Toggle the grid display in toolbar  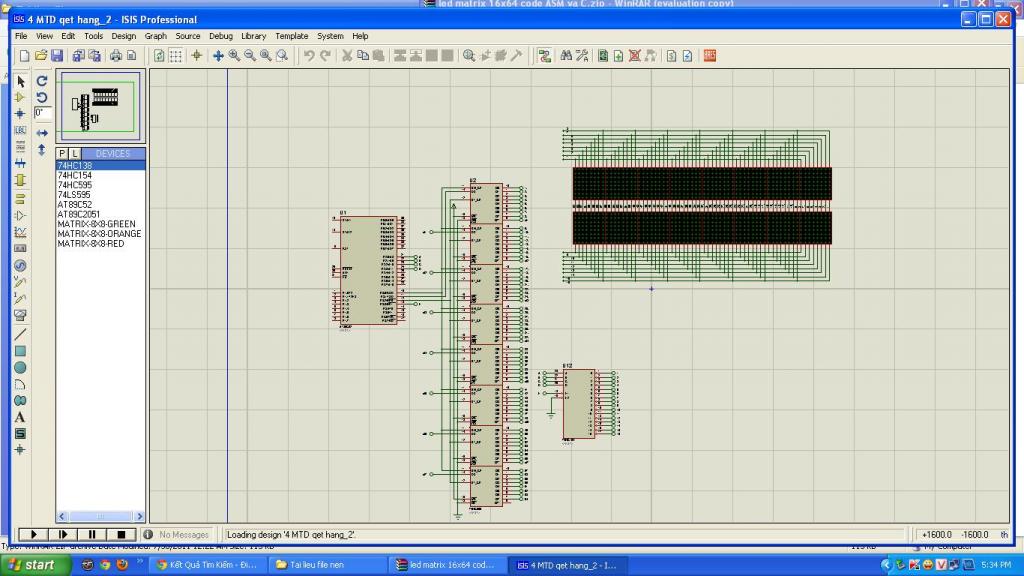coord(175,56)
